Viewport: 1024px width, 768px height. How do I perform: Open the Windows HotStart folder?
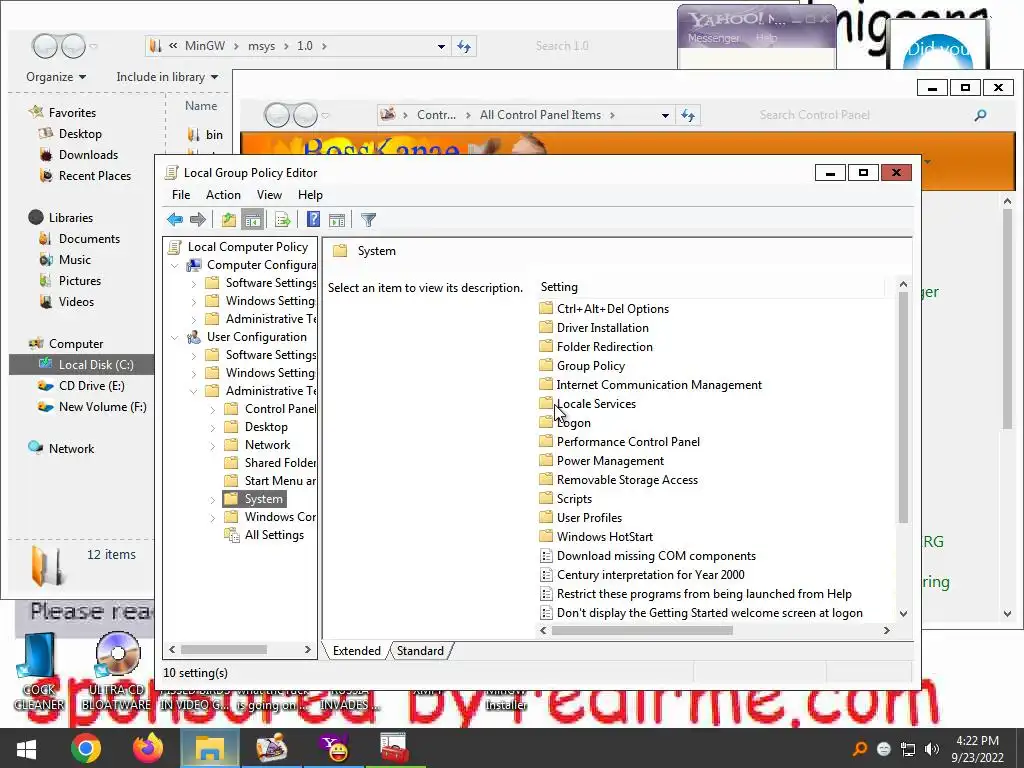tap(605, 536)
